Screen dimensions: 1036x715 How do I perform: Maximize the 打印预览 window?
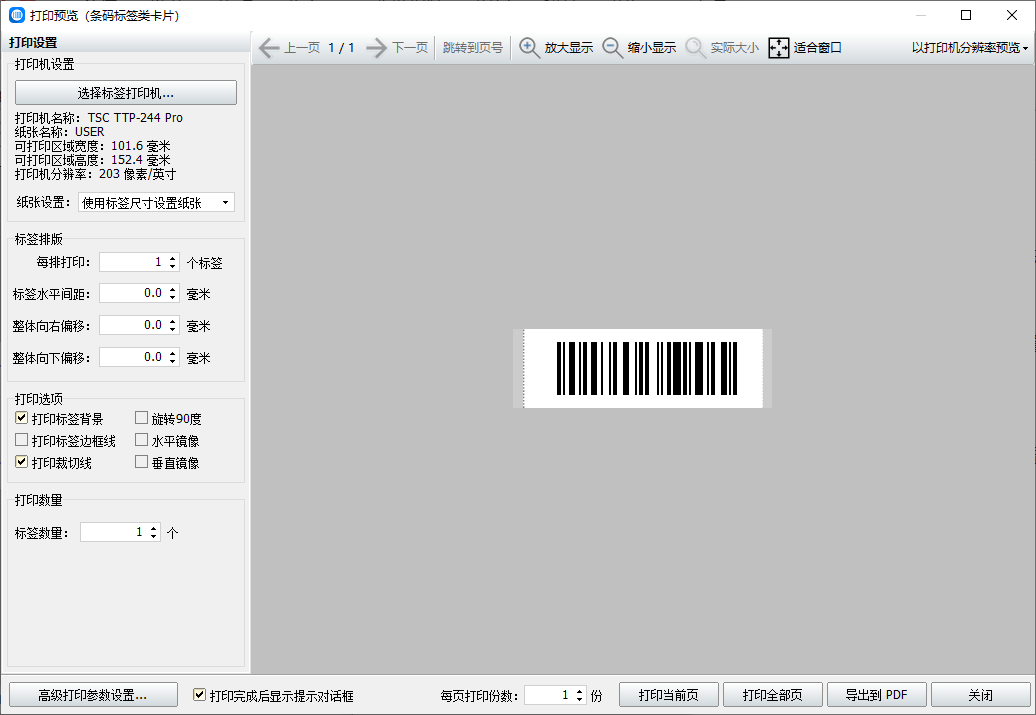pyautogui.click(x=966, y=15)
